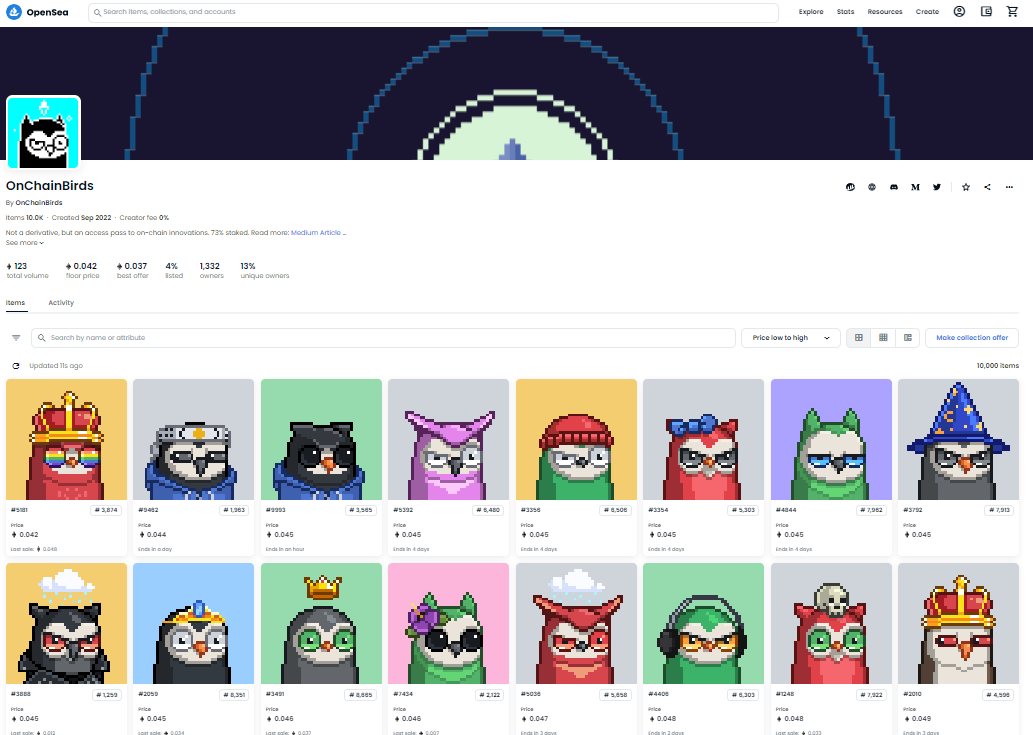
Task: Click the 0.037 best offer stat
Action: tap(132, 270)
